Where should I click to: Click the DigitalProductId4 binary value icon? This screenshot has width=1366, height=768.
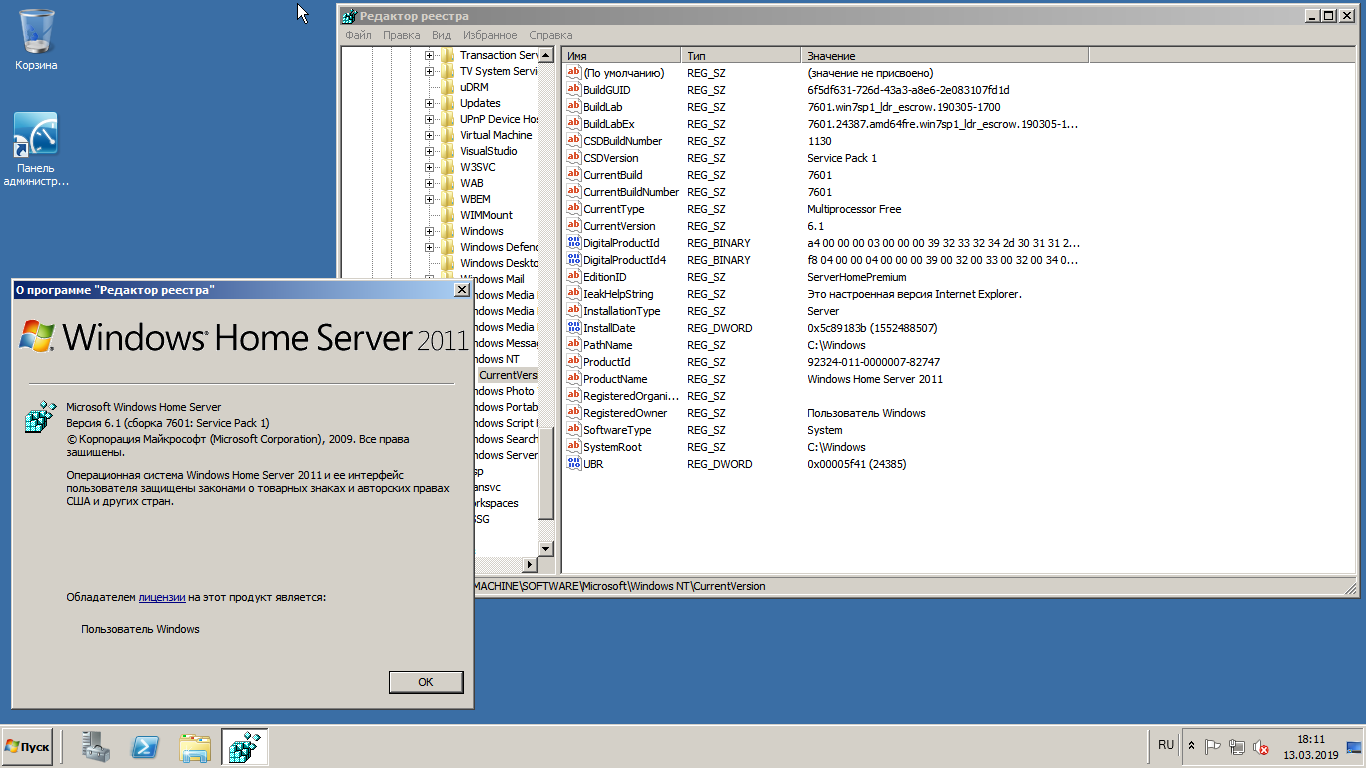574,260
